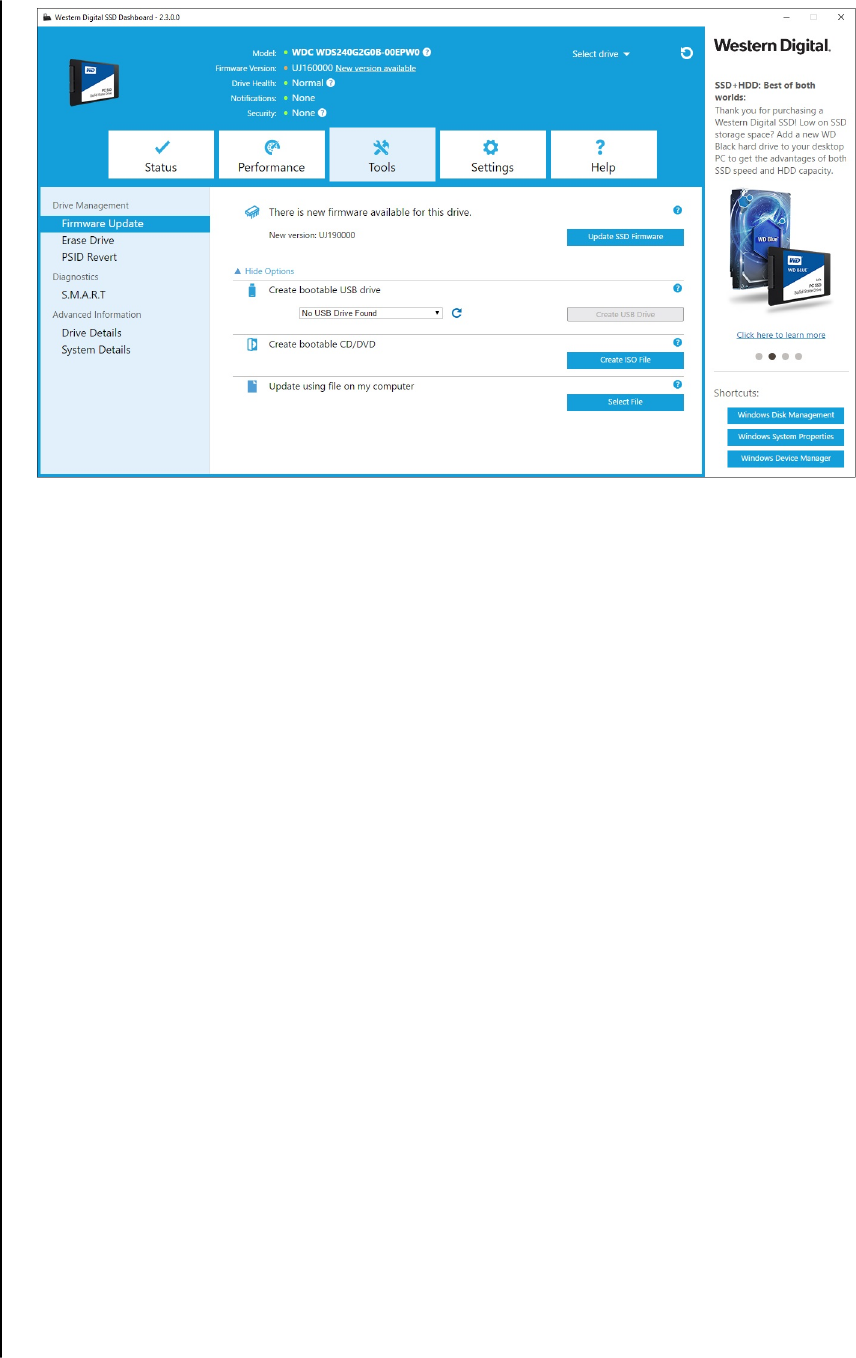Click the WD SSD drive thumbnail
This screenshot has width=856, height=1358.
click(x=93, y=82)
